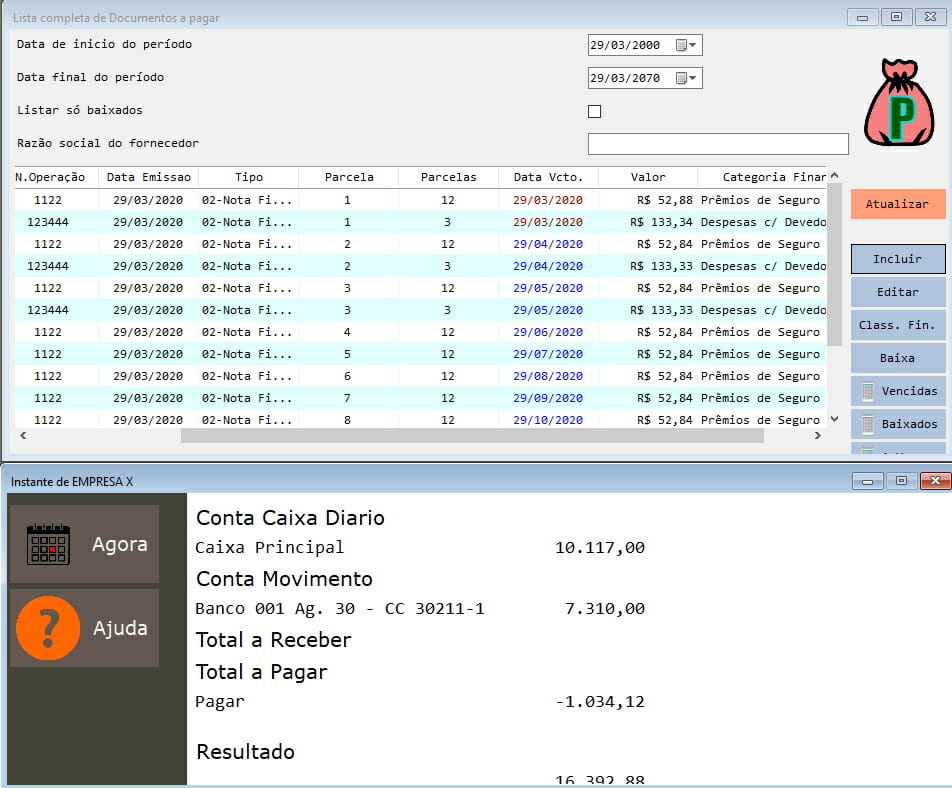Click the small icon on the Baixados button
Viewport: 952px width, 788px height.
(x=868, y=424)
